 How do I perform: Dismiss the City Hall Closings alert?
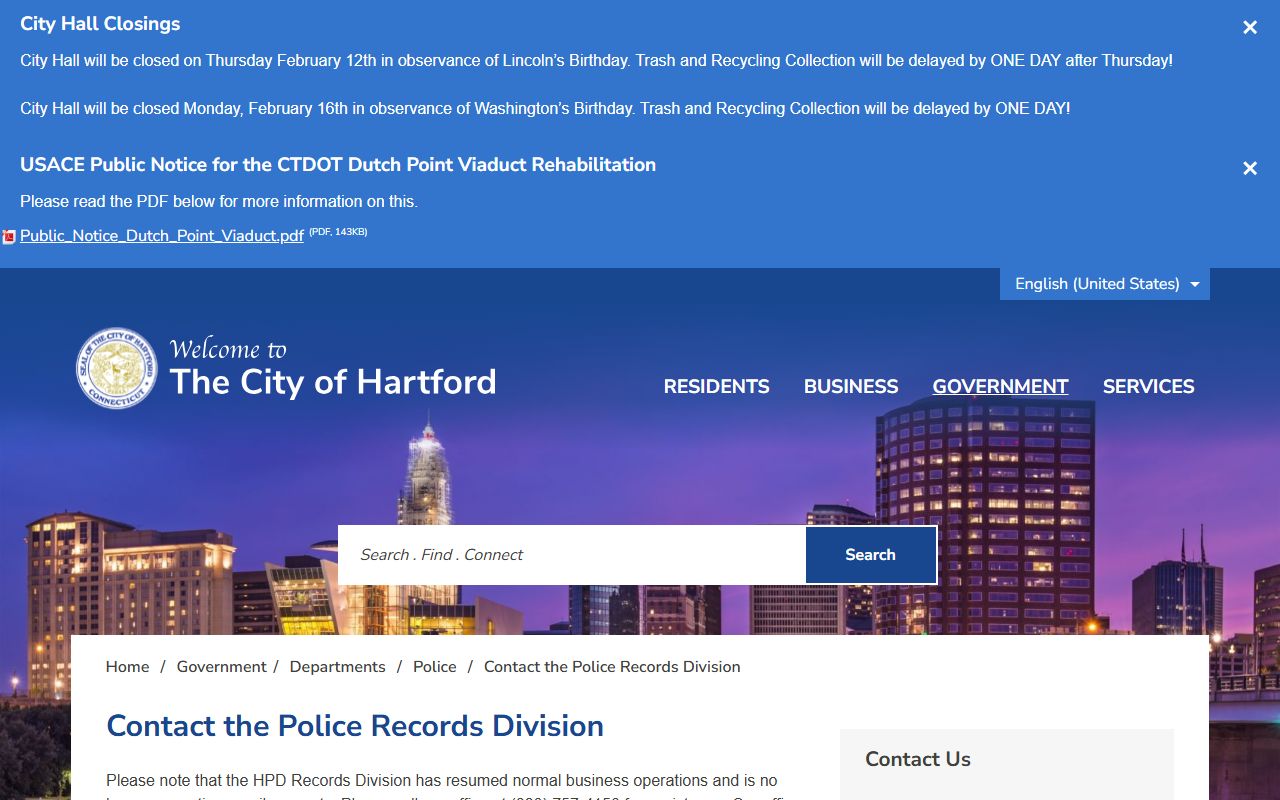[1249, 28]
